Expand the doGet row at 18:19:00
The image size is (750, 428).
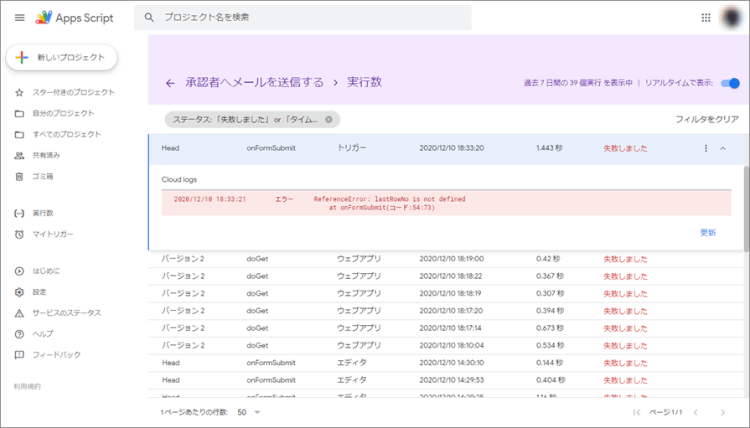click(x=450, y=259)
